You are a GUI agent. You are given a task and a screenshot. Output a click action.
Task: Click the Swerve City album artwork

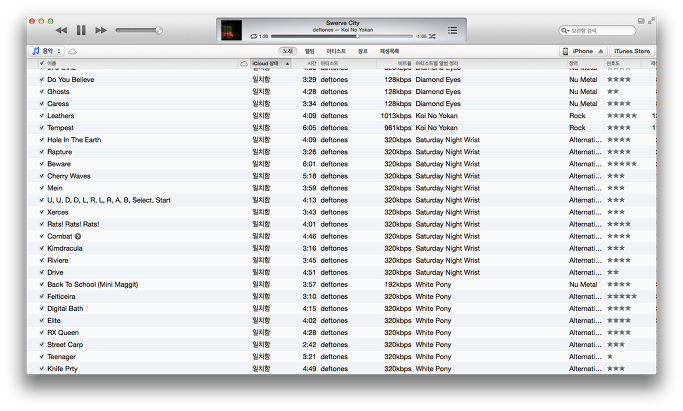click(231, 30)
